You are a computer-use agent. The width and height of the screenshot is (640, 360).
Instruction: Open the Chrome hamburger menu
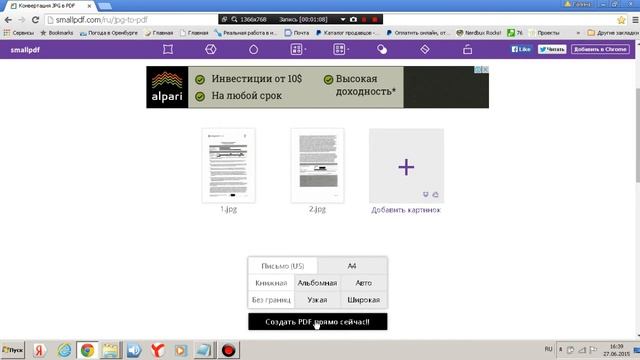(636, 20)
